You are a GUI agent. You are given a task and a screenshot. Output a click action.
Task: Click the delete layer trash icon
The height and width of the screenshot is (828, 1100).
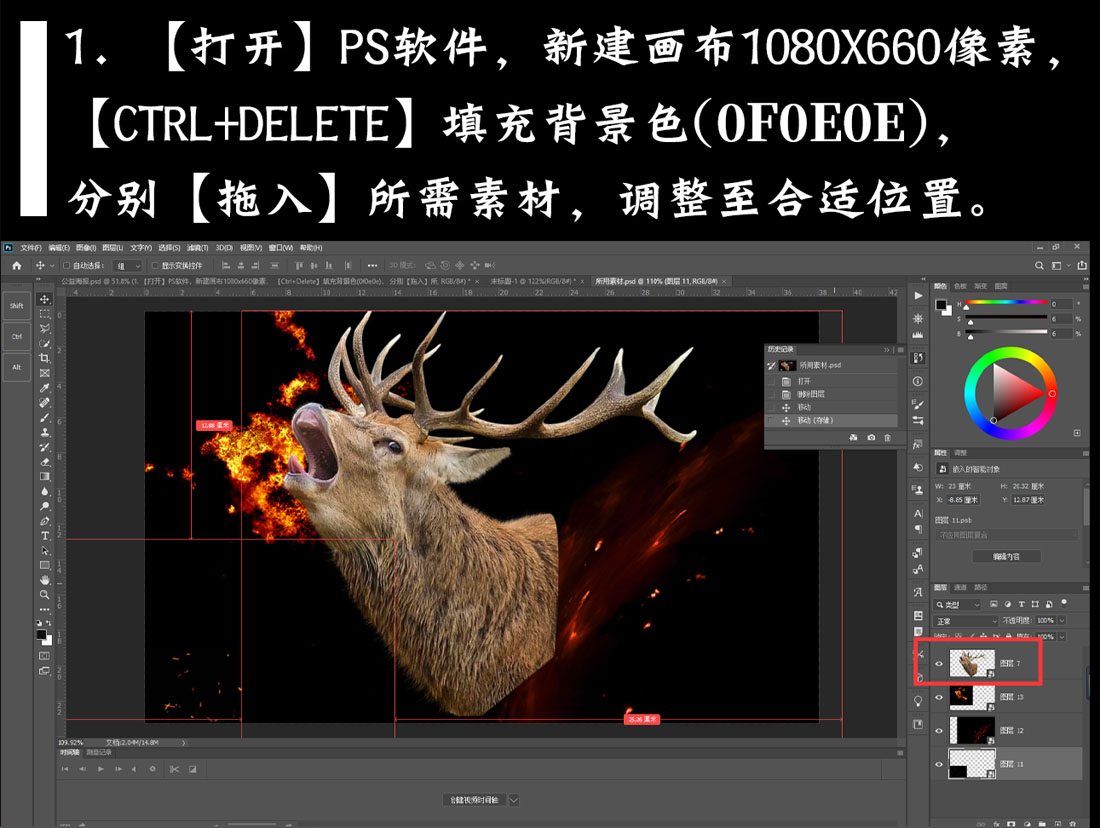tap(1073, 824)
